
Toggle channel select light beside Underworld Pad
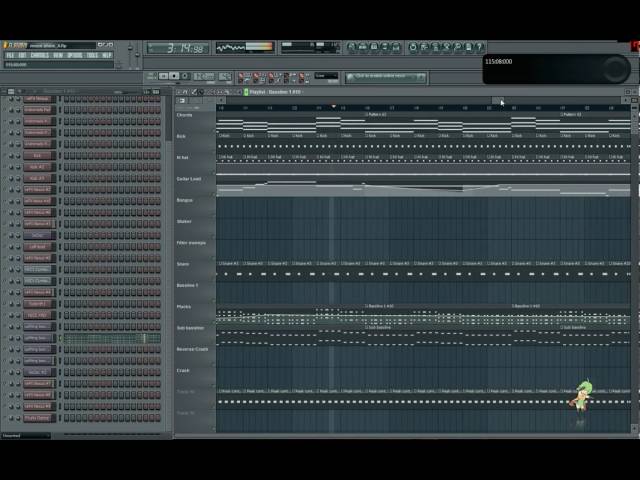pos(58,110)
